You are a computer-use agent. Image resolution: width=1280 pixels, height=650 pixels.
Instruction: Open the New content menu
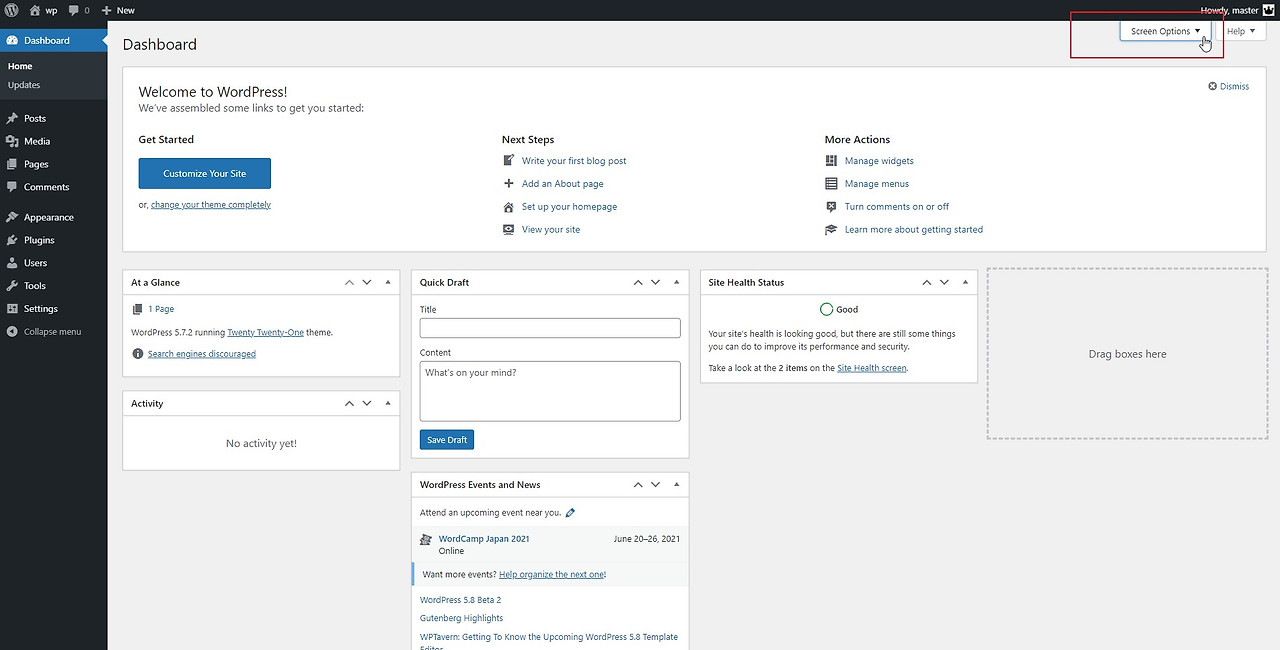(x=118, y=10)
